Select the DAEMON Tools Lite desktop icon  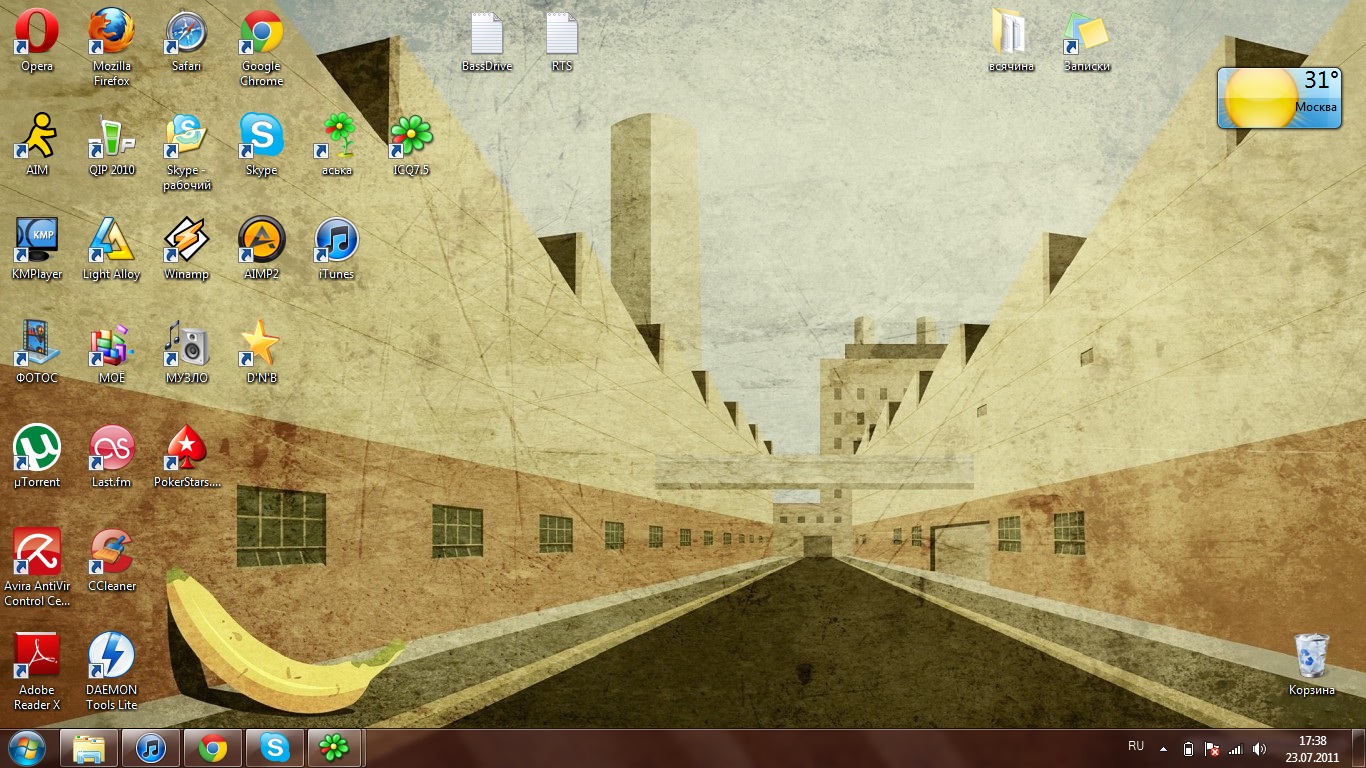point(112,671)
